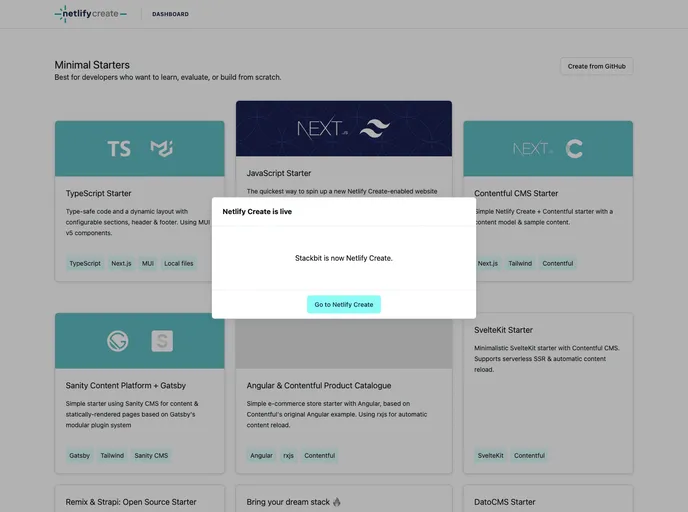Click the Gatsby logo on the Sanity card

[118, 341]
